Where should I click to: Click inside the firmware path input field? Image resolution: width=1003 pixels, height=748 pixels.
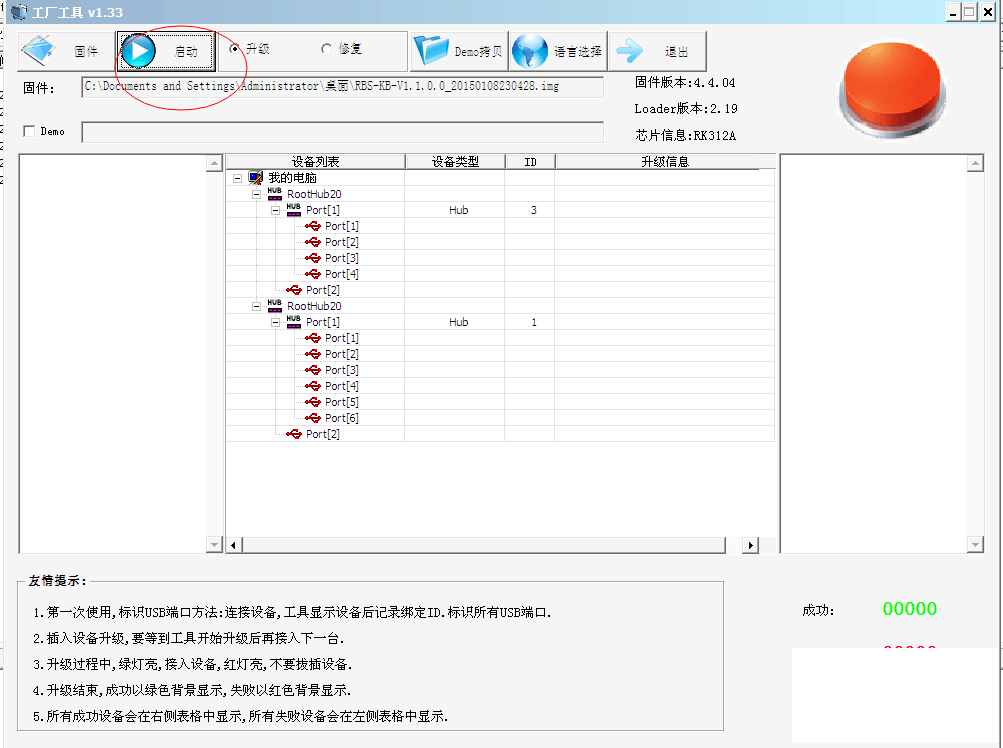coord(340,87)
